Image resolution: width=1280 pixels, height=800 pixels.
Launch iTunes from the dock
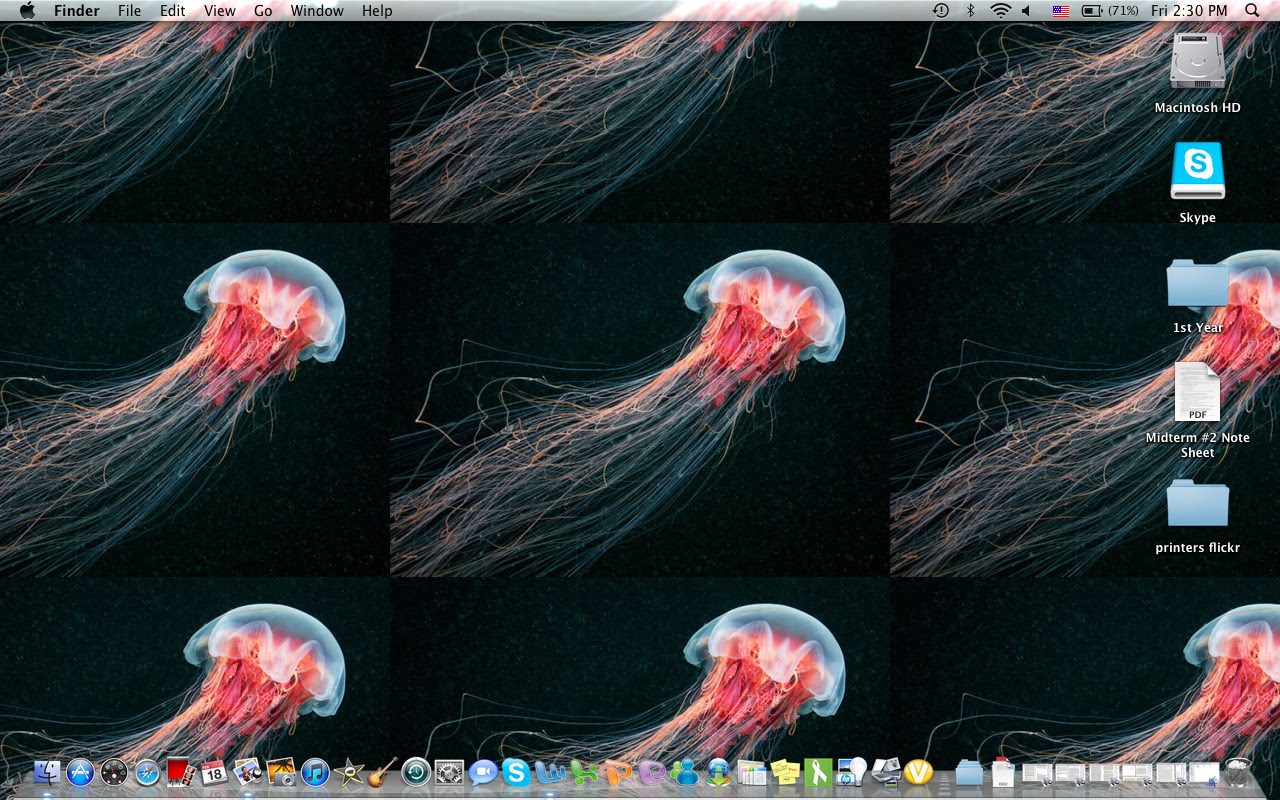coord(315,772)
